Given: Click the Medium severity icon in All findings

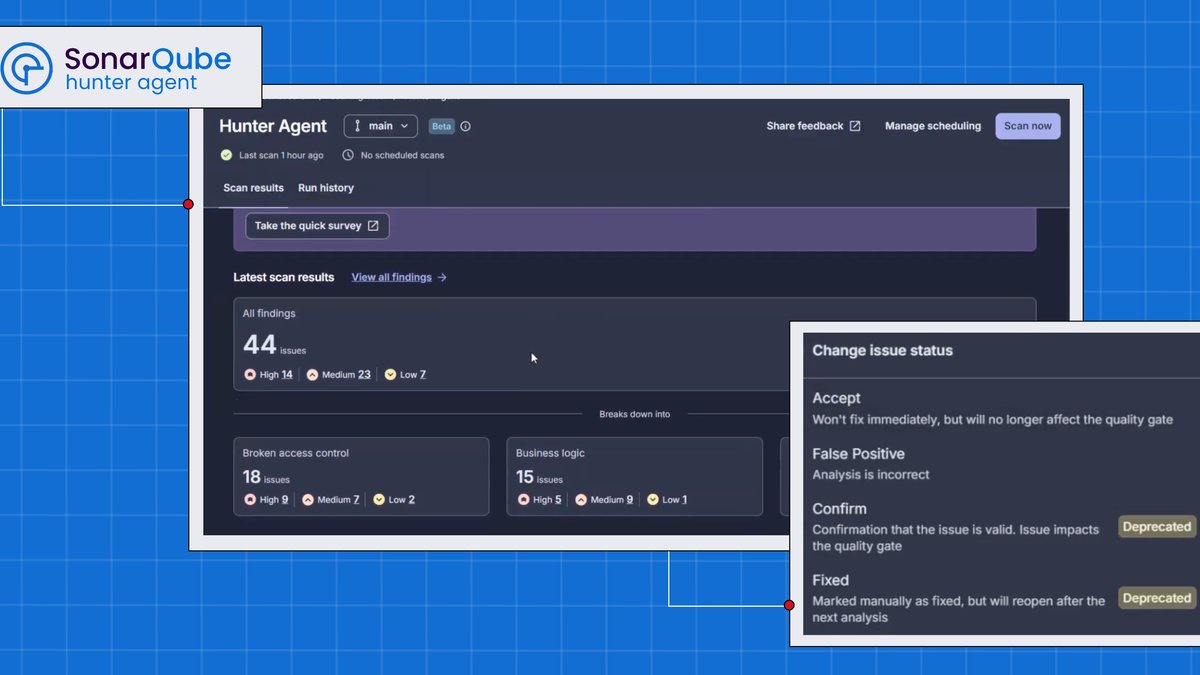Looking at the screenshot, I should coord(312,375).
